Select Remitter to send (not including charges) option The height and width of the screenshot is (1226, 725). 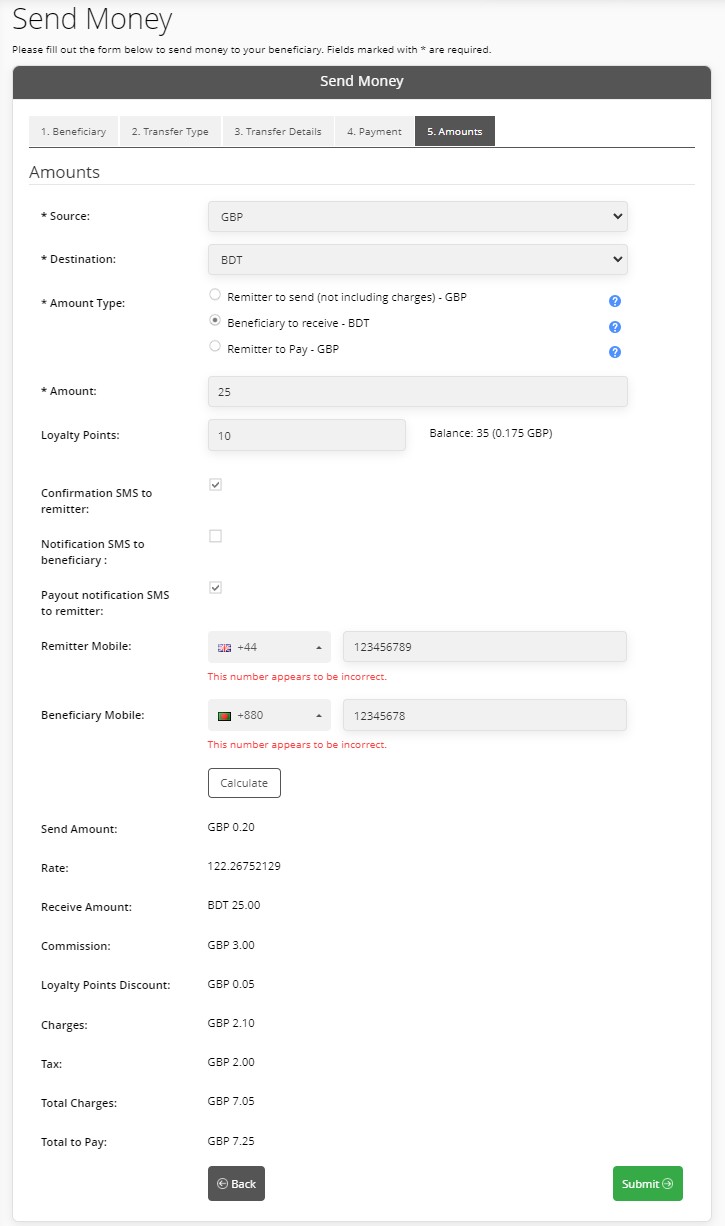pyautogui.click(x=215, y=295)
